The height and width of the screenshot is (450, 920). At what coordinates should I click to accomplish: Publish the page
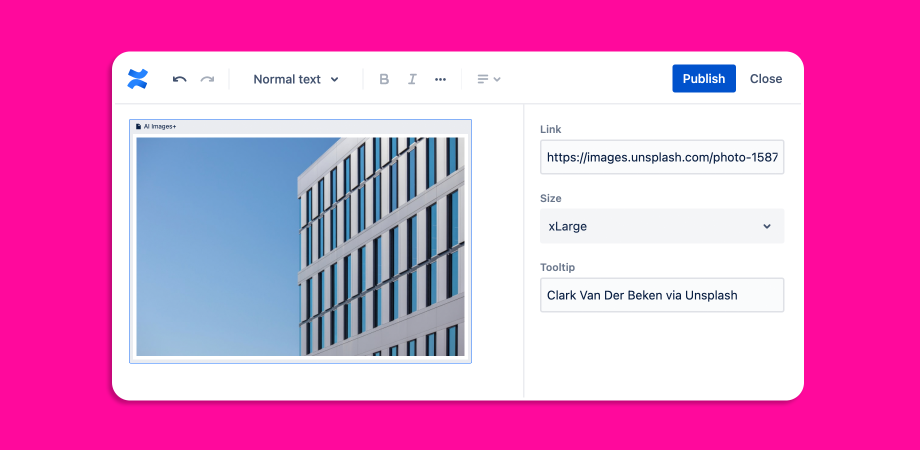click(703, 79)
